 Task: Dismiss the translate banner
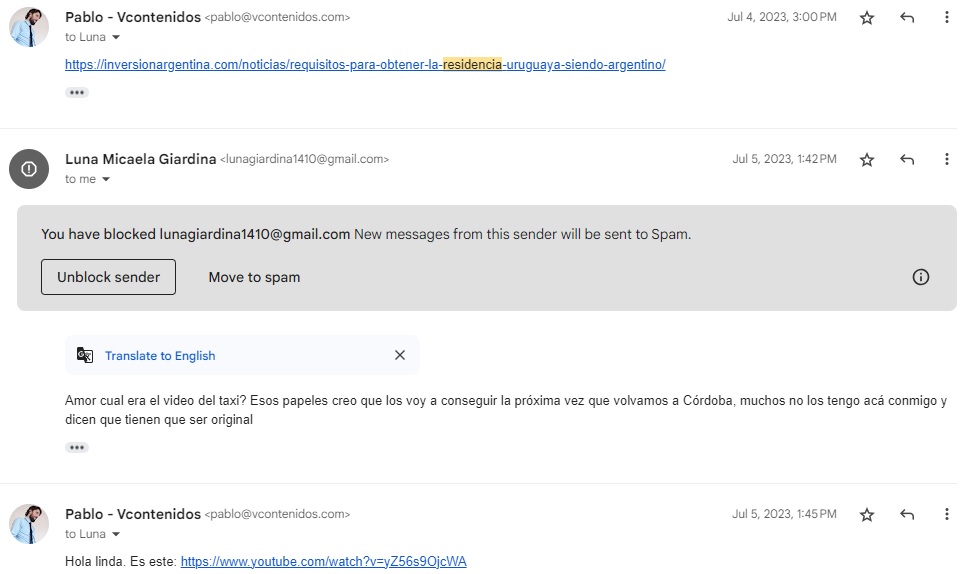point(400,355)
